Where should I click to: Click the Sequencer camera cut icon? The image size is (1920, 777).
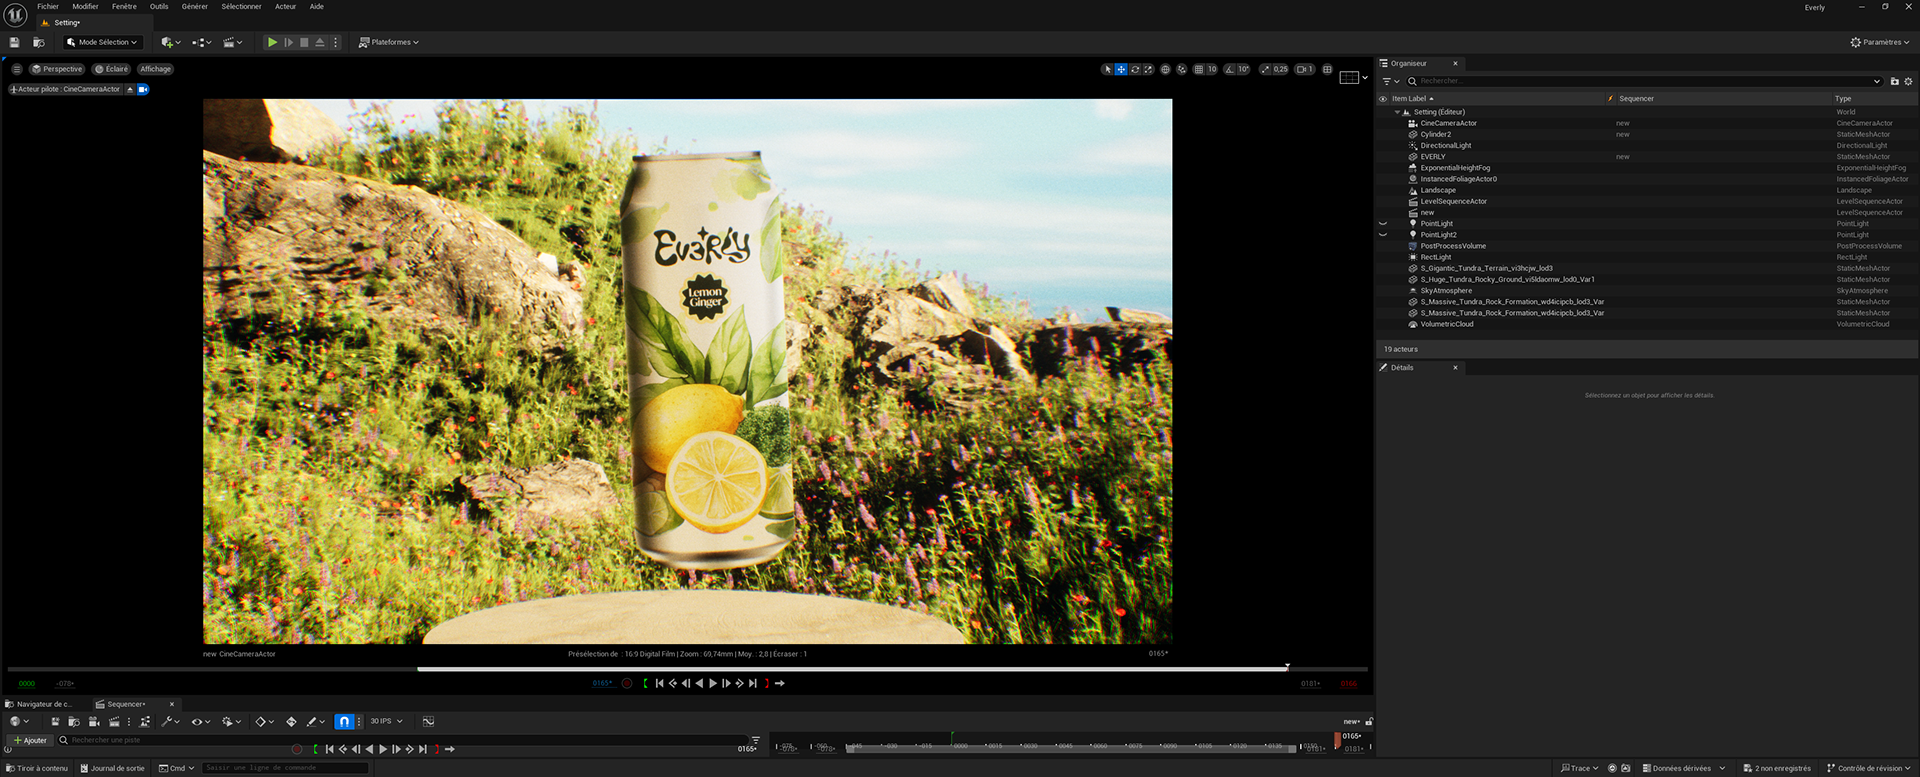click(x=94, y=721)
